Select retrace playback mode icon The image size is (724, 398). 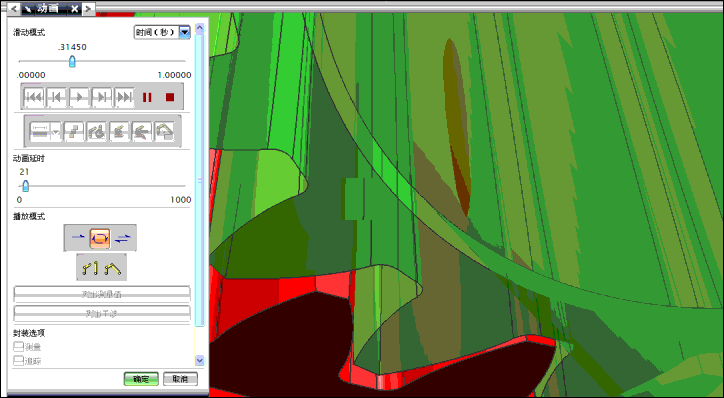coord(123,238)
